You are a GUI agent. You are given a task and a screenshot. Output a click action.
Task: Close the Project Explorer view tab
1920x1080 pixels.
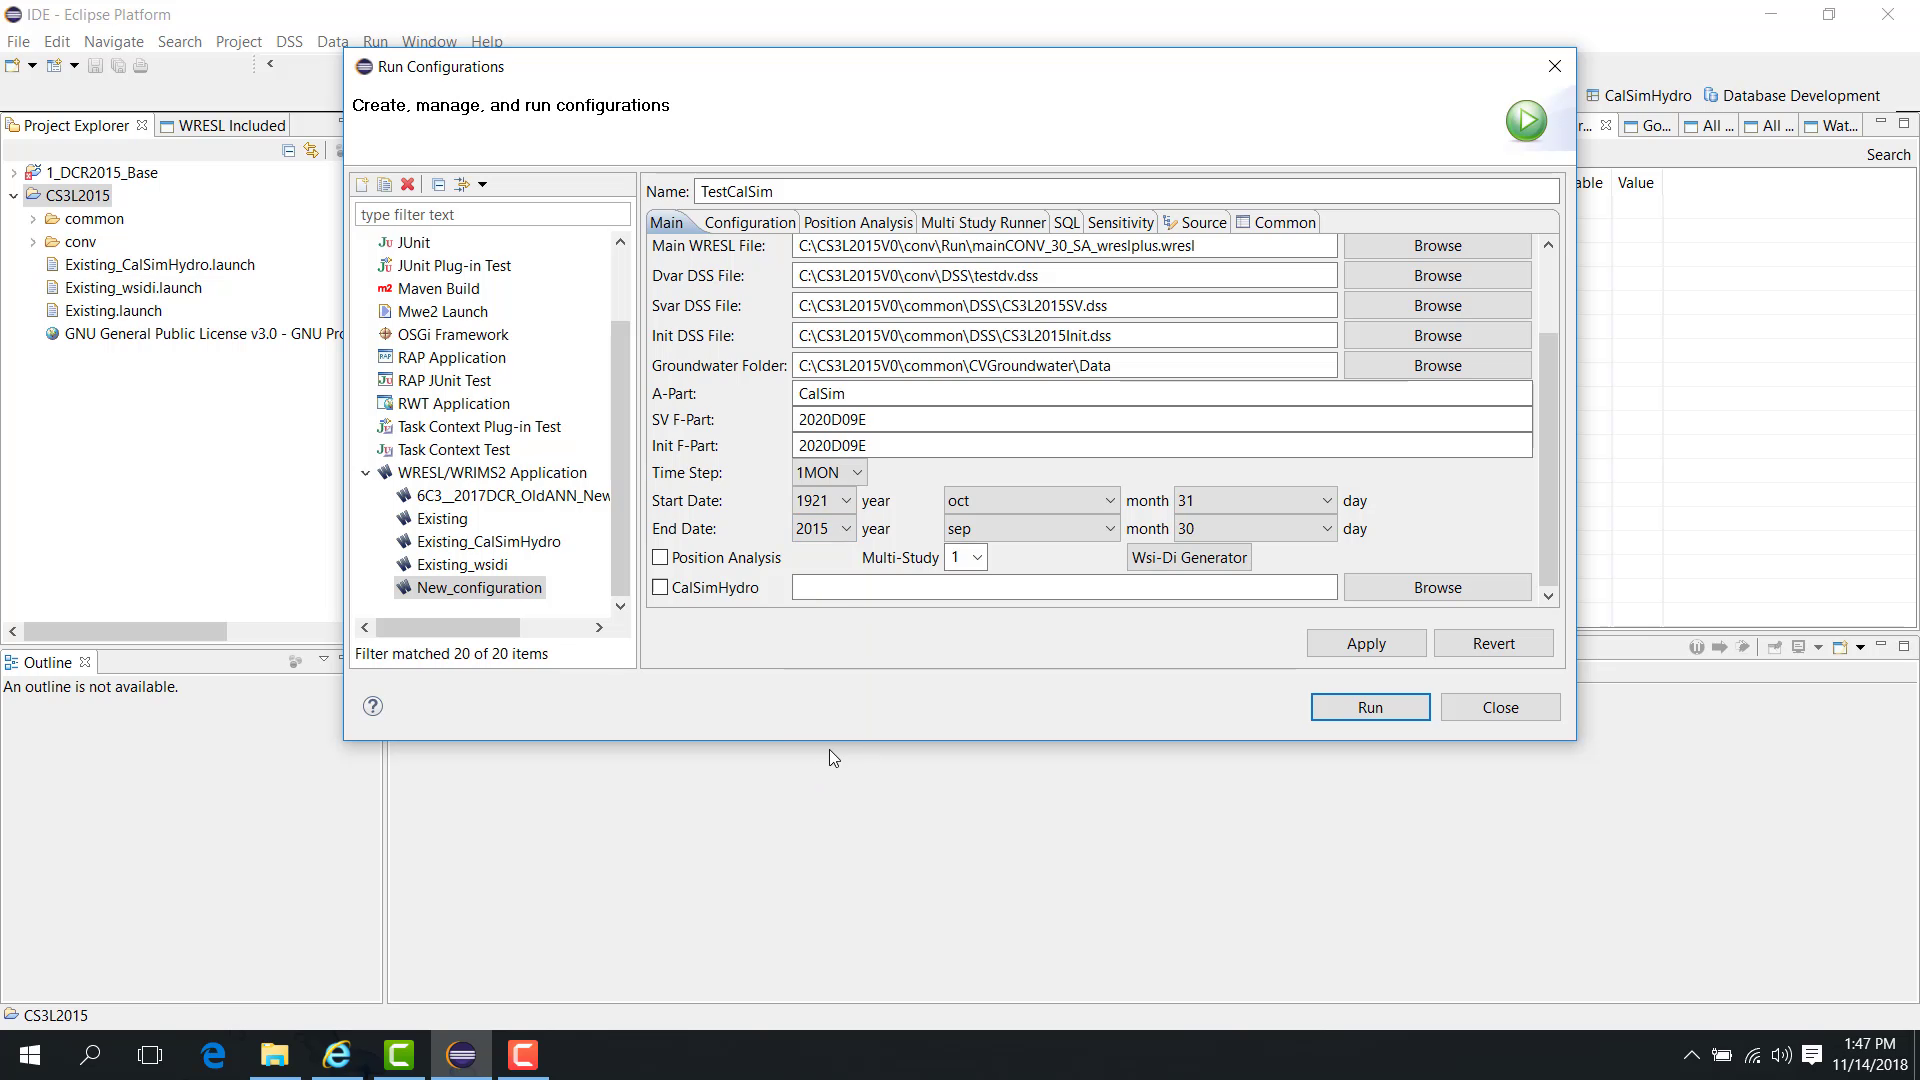(142, 125)
